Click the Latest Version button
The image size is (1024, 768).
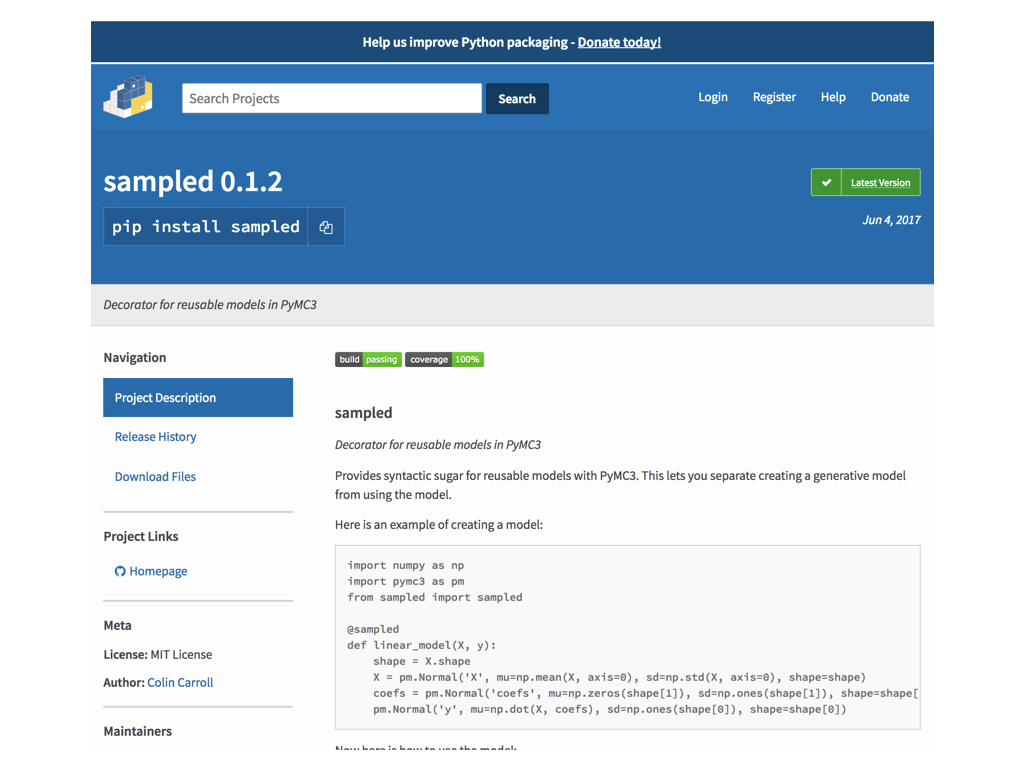[866, 182]
